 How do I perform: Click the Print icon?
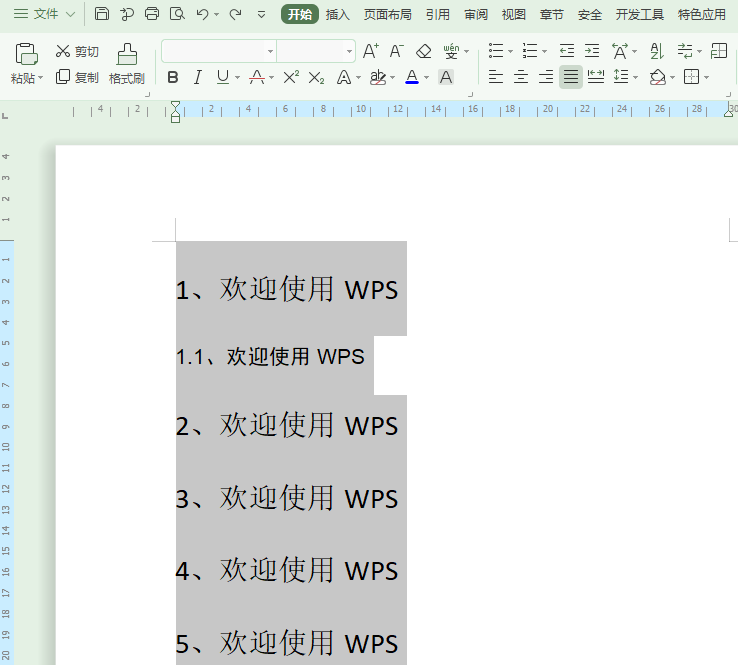coord(152,14)
